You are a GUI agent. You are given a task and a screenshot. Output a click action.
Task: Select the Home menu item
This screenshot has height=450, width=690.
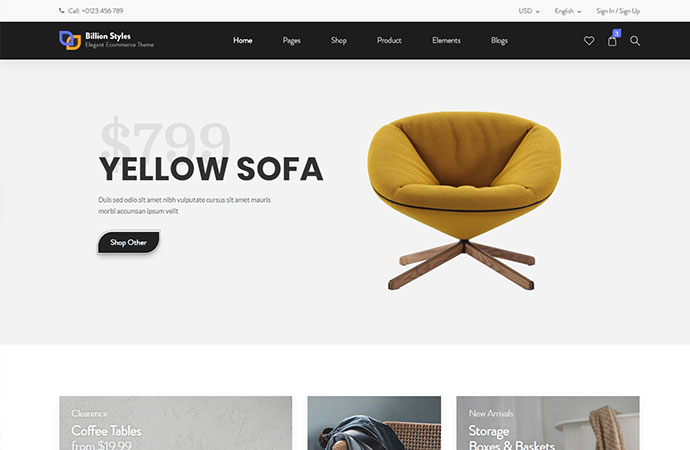(242, 40)
